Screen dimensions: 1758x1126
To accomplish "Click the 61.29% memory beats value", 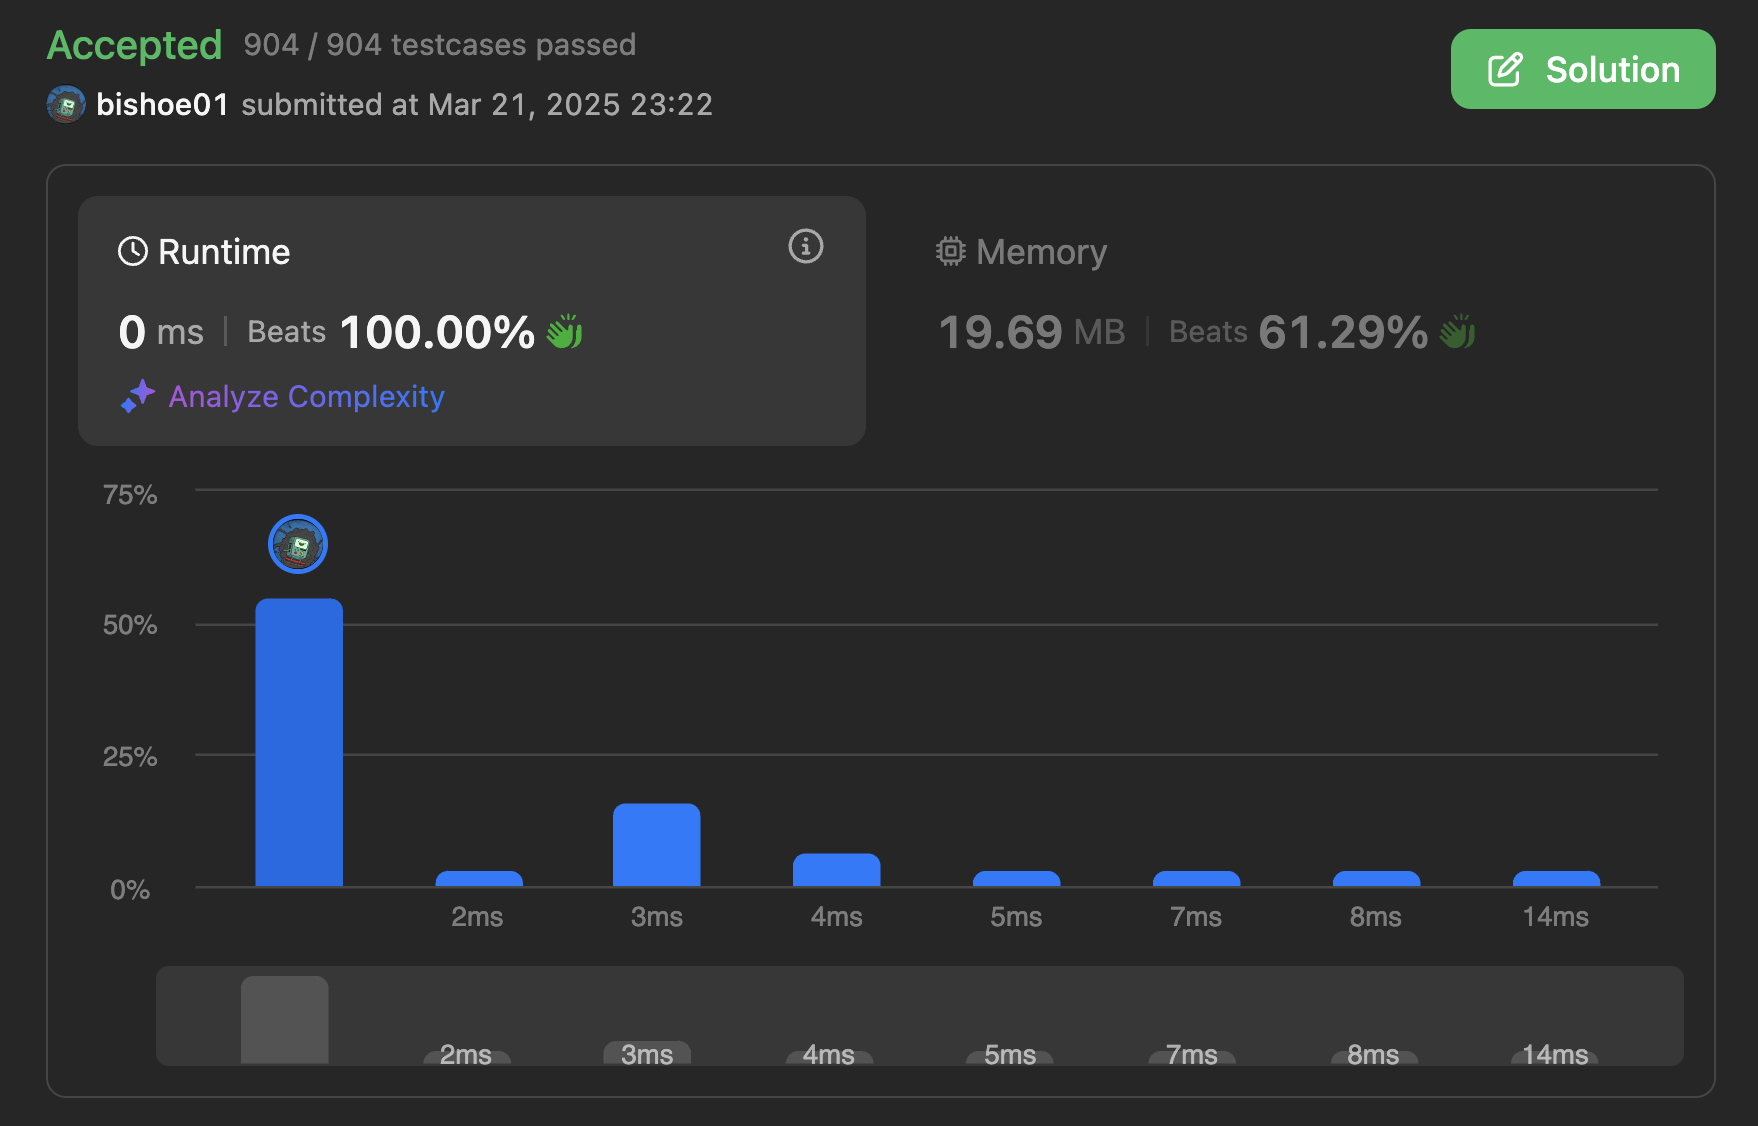I will coord(1343,332).
